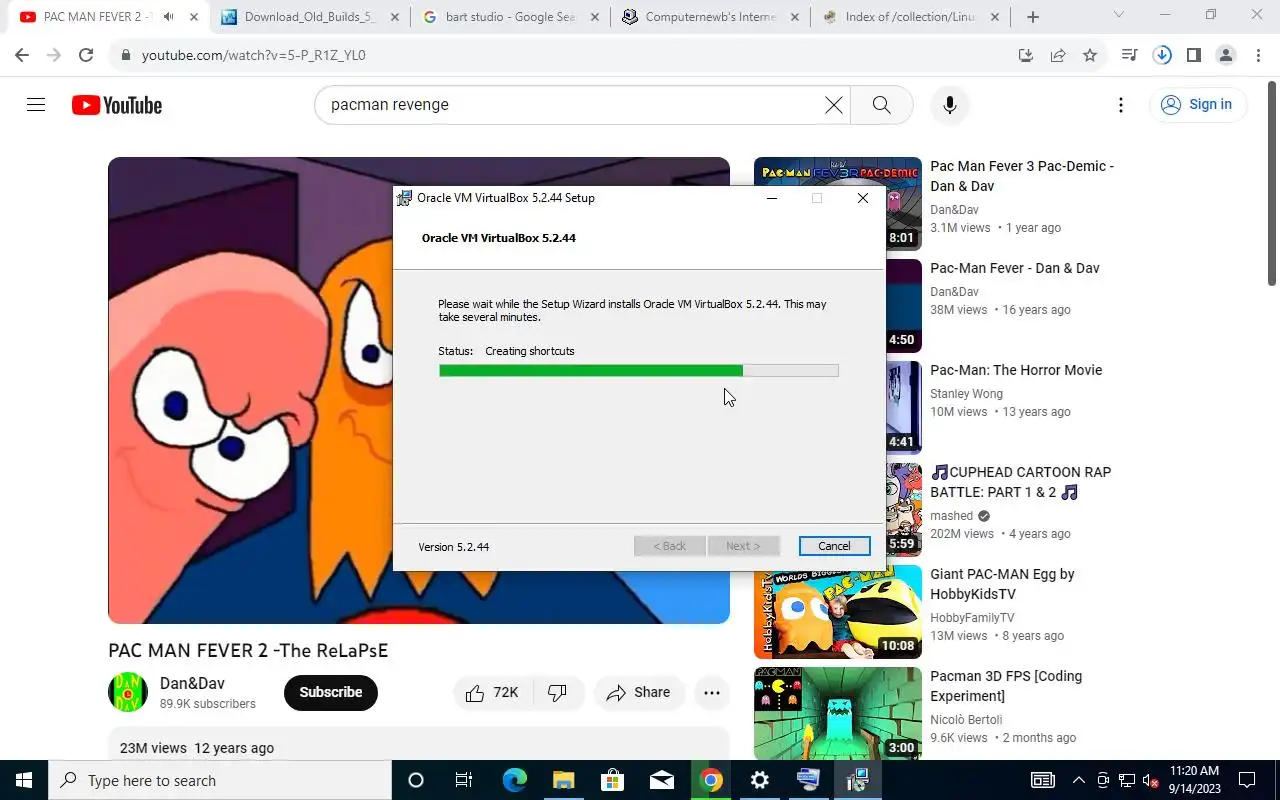Switch to Download_Old_Builds tab
1280x800 pixels.
[310, 17]
